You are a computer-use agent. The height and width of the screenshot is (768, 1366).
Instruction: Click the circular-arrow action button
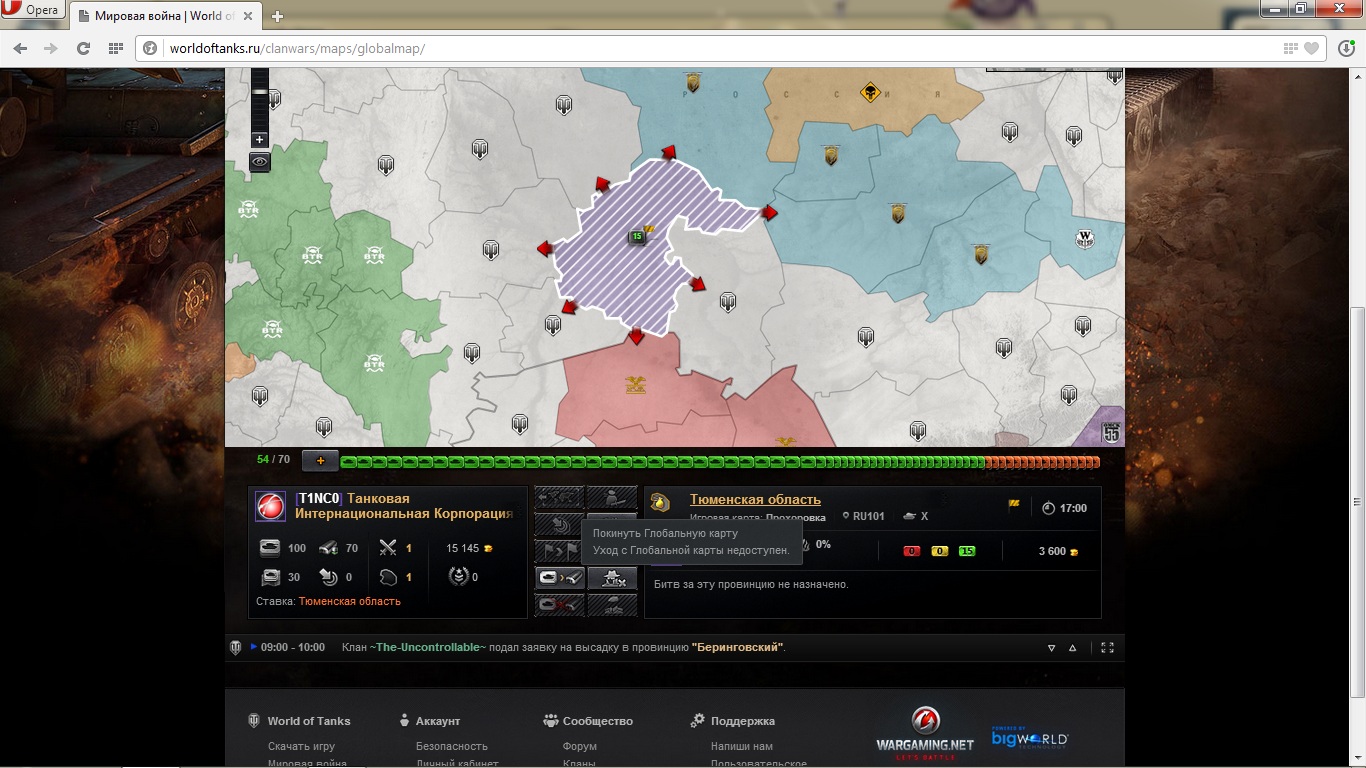click(x=560, y=524)
